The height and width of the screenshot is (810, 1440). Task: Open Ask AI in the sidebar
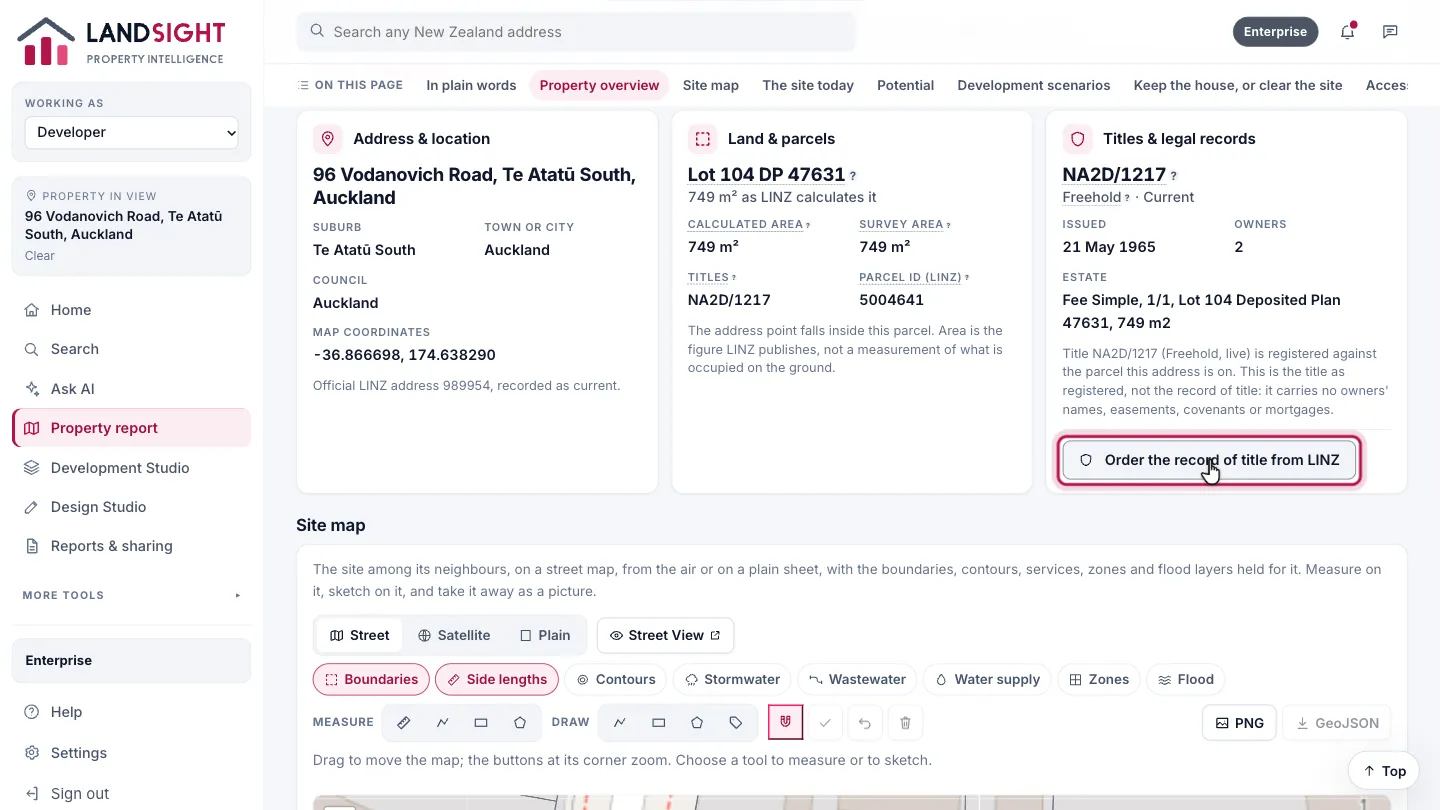click(x=132, y=389)
